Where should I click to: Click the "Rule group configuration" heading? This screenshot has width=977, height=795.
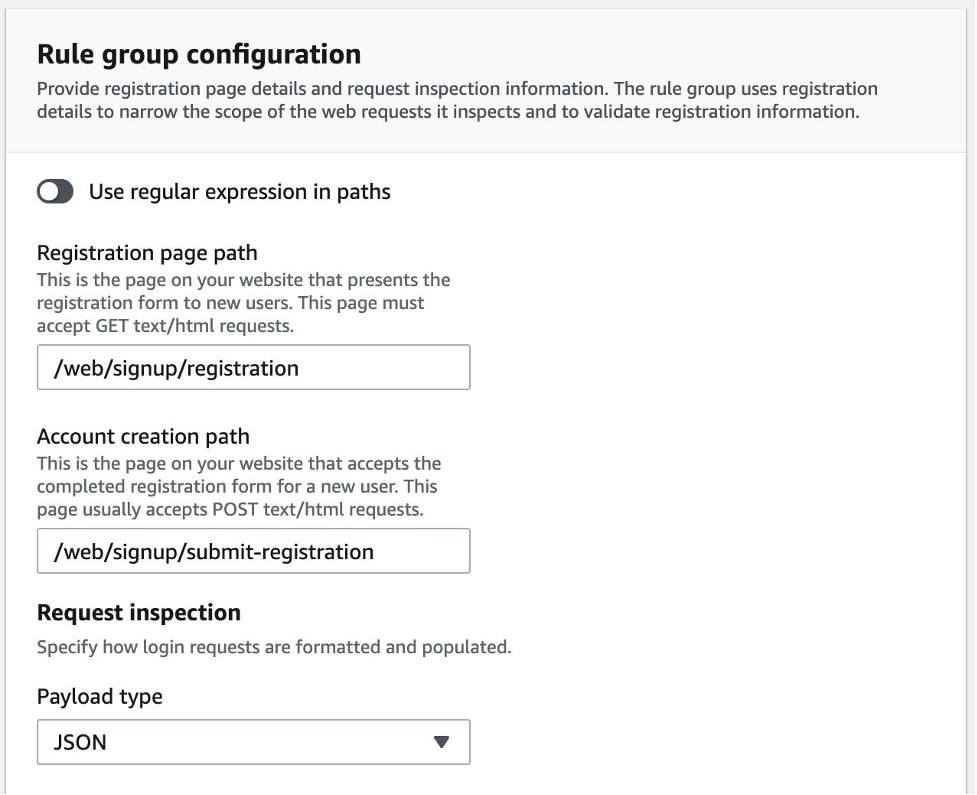(198, 54)
